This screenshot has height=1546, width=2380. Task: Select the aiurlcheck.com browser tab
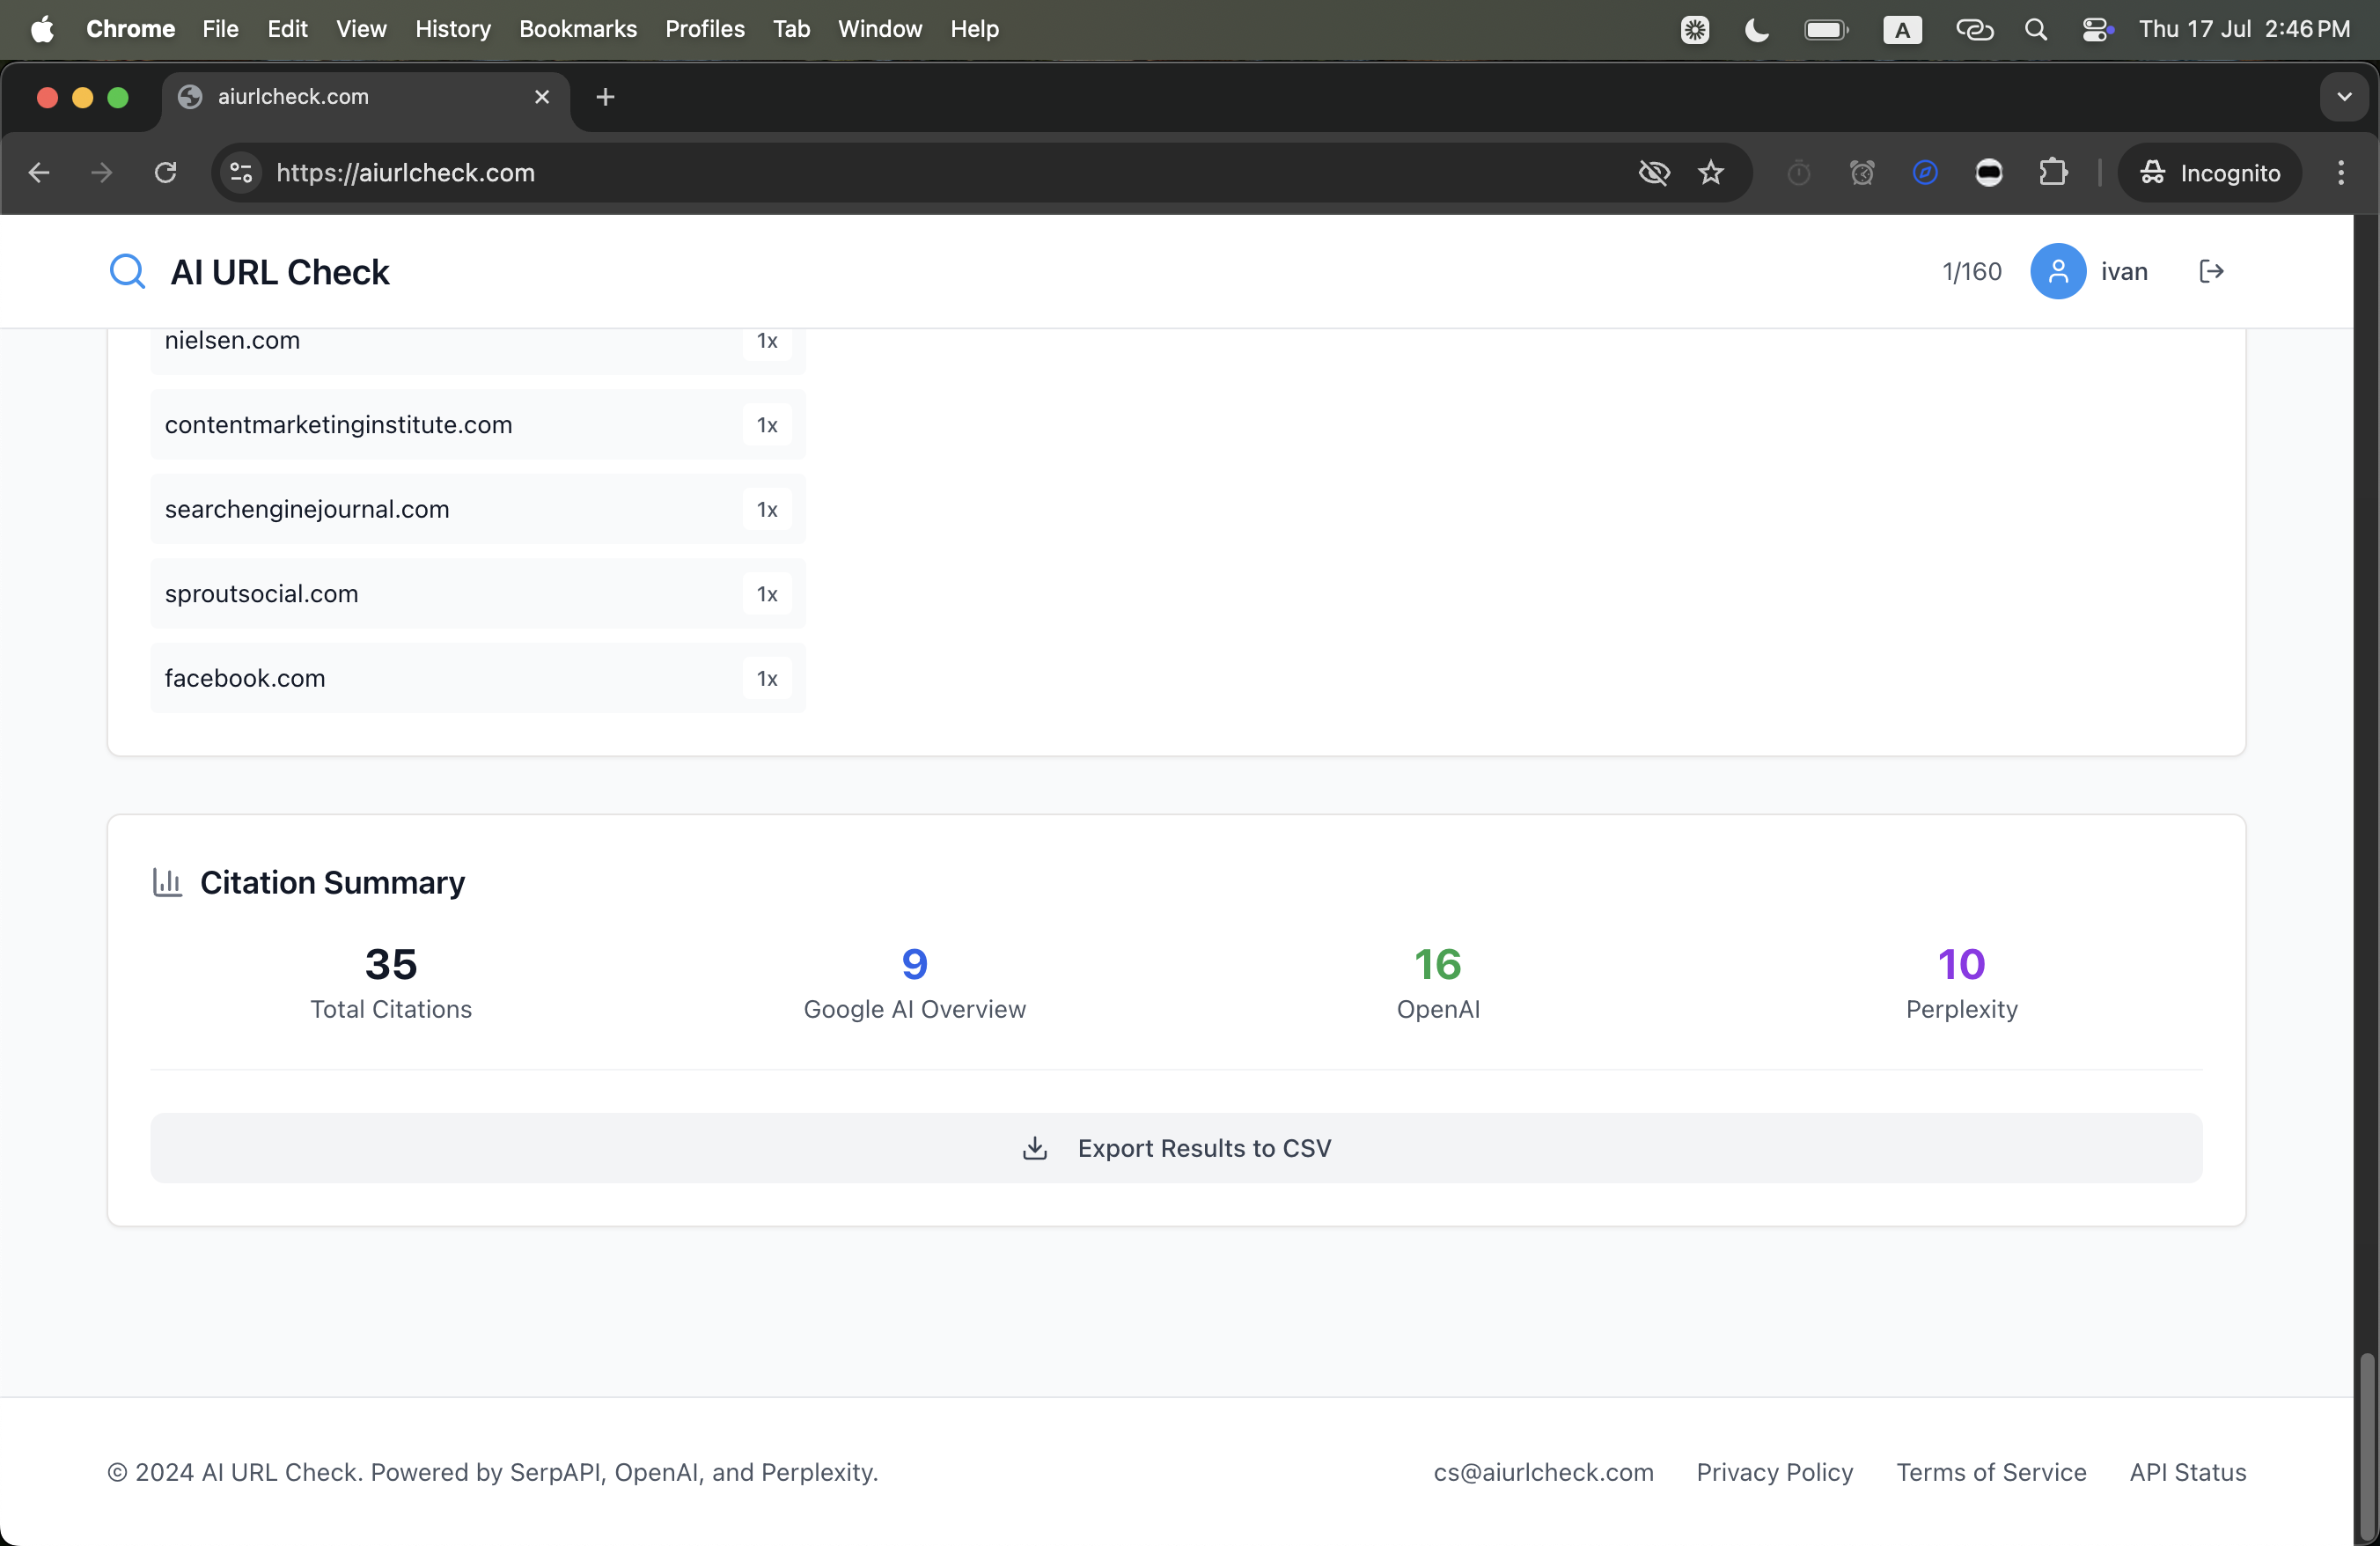[366, 97]
